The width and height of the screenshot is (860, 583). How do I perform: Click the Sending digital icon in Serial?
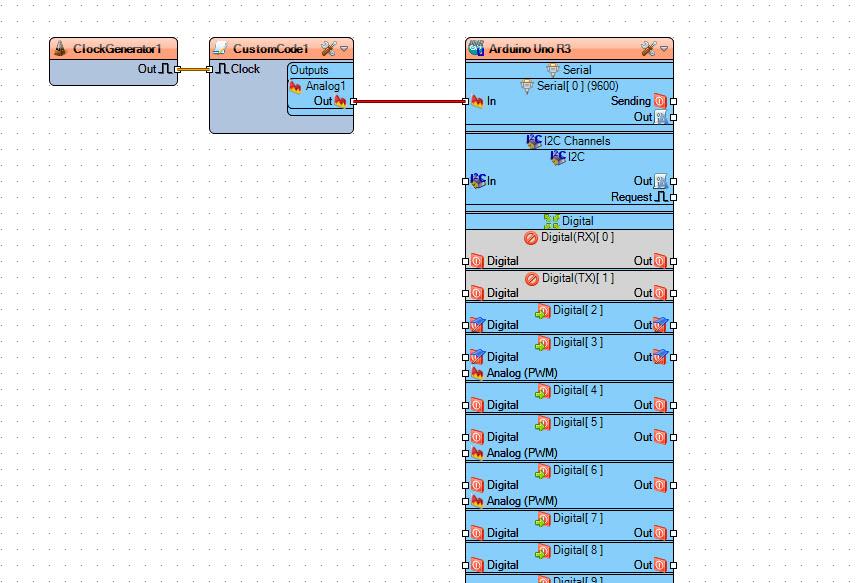[x=660, y=101]
